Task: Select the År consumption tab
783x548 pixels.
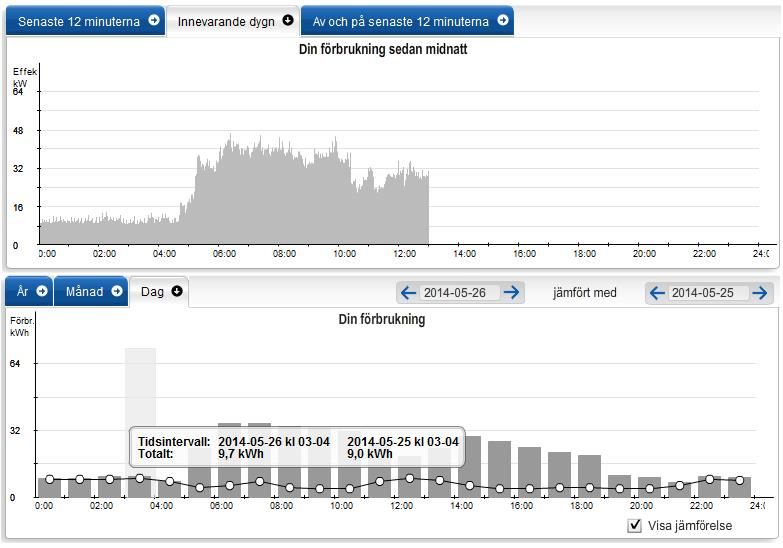Action: (23, 292)
